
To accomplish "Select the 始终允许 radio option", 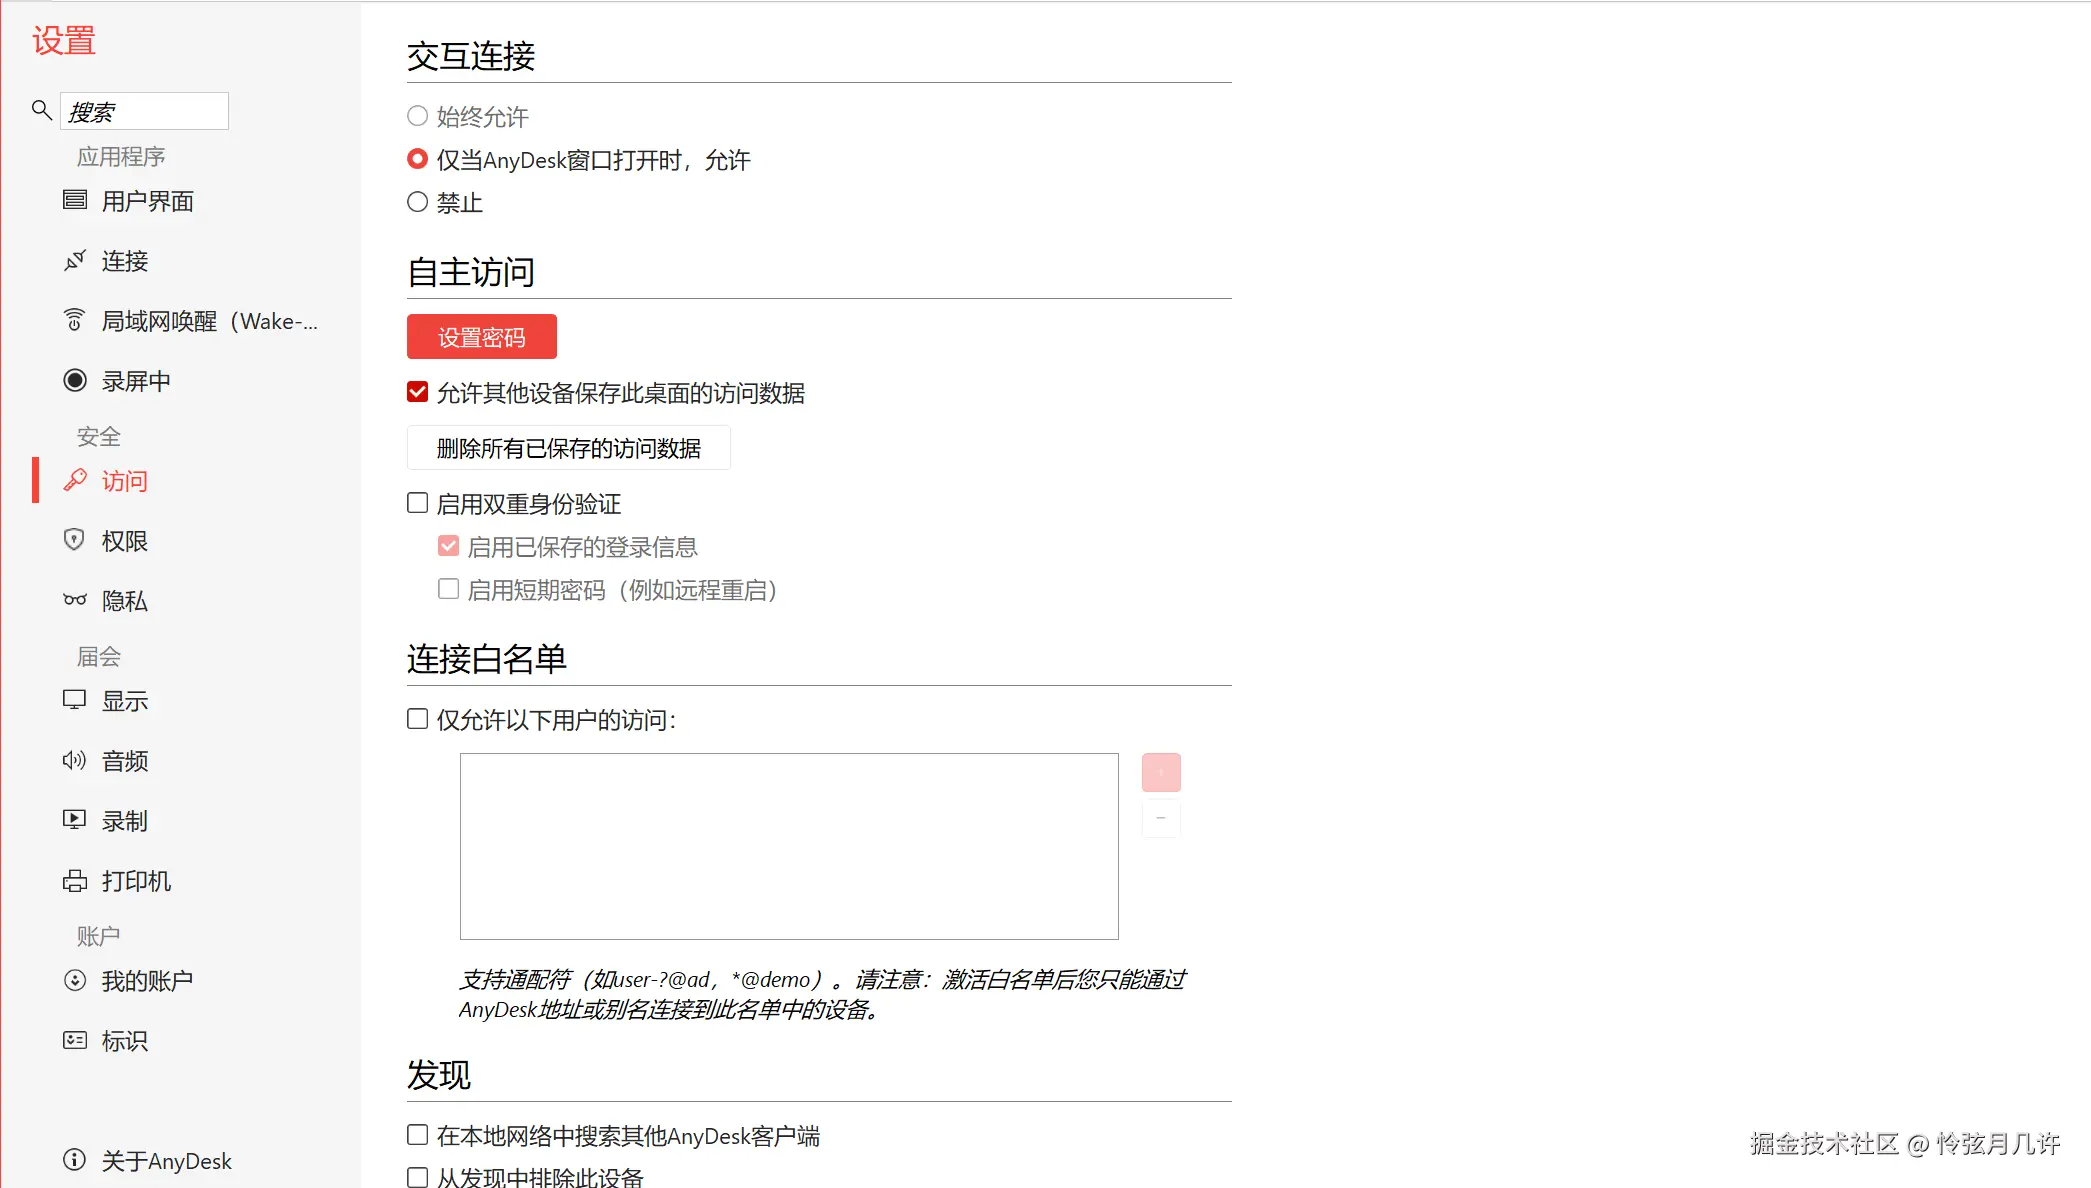I will (x=418, y=116).
